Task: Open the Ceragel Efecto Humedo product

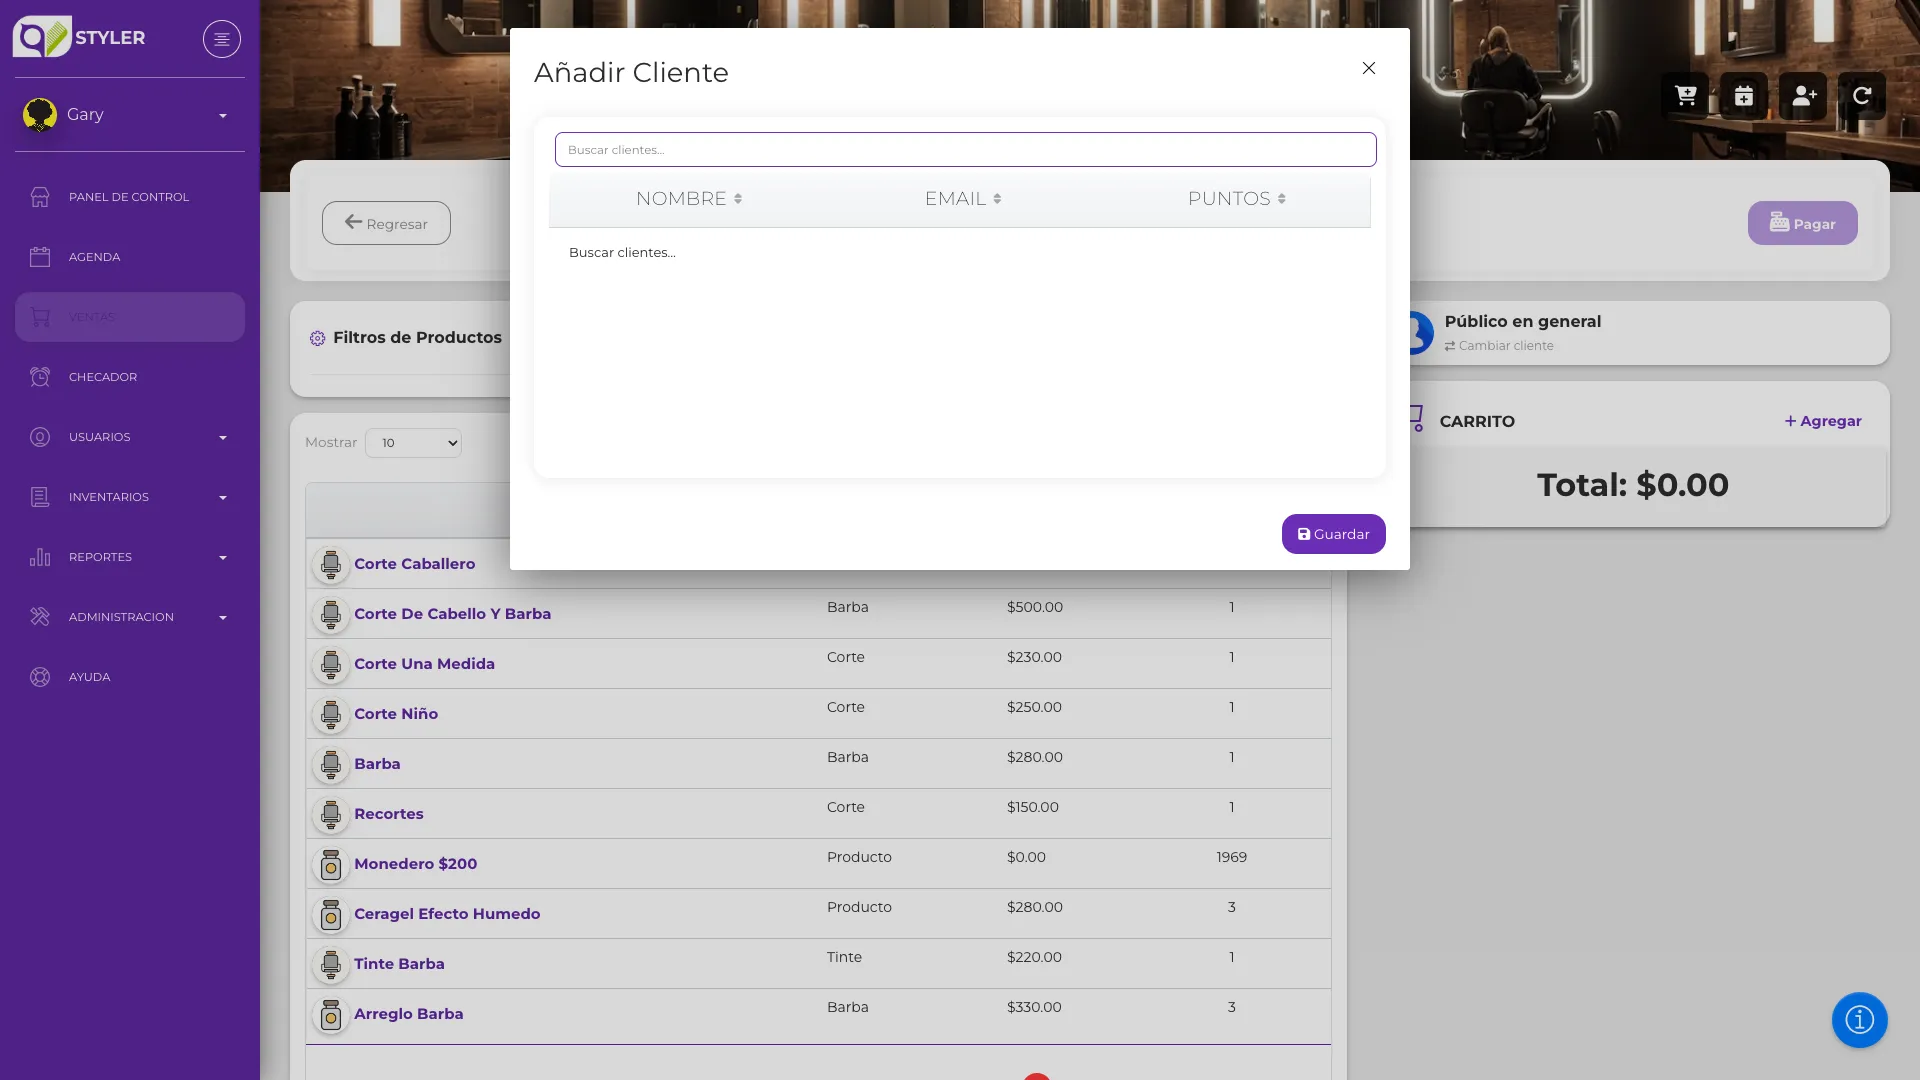Action: click(447, 914)
